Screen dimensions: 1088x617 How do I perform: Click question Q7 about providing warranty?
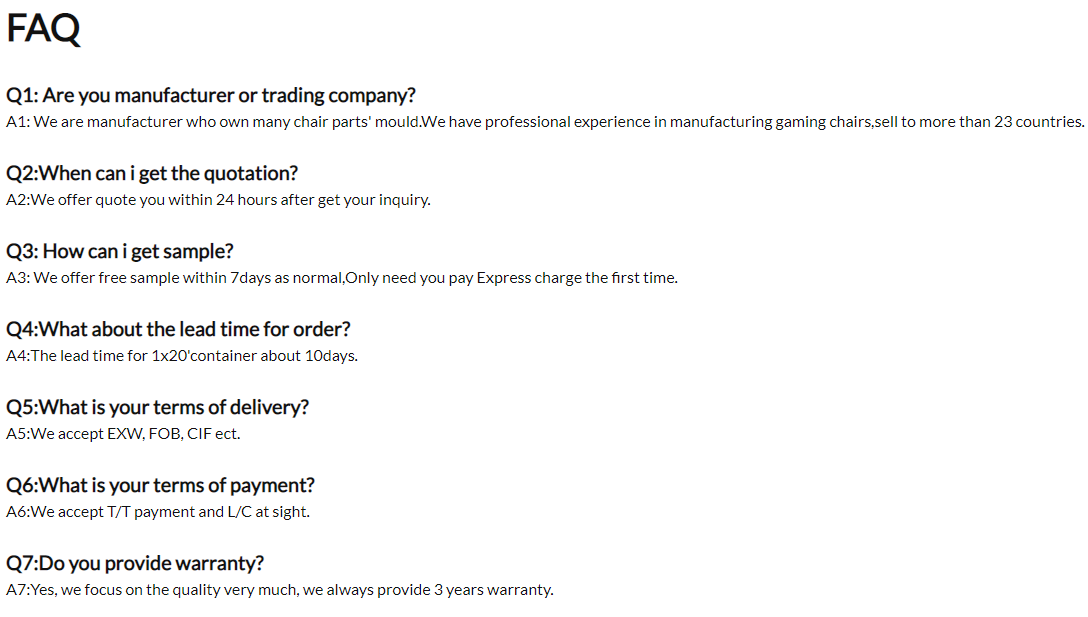tap(135, 564)
